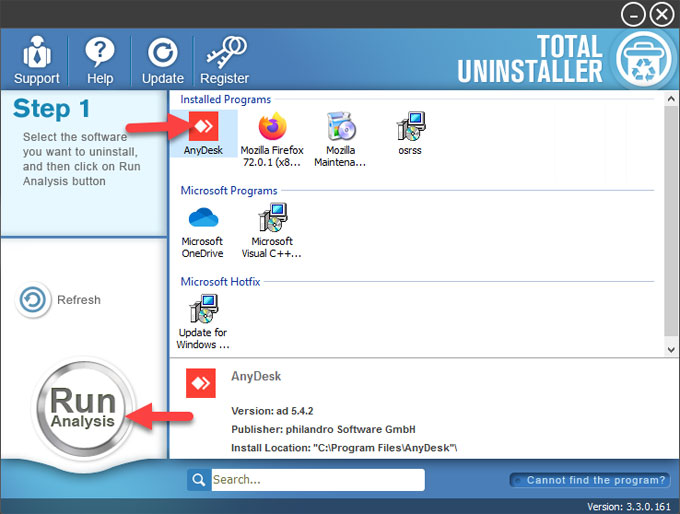Click the AnyDesk title in details panel

click(x=256, y=376)
